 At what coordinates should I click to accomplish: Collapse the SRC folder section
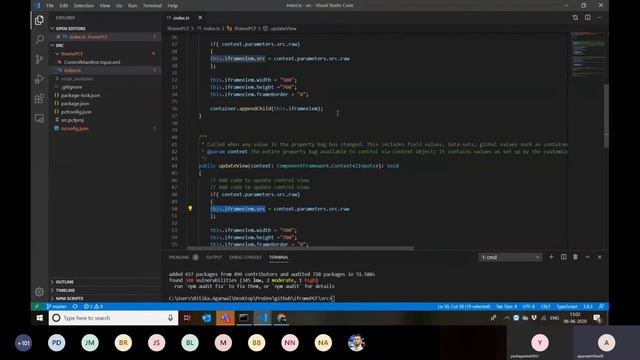60,45
